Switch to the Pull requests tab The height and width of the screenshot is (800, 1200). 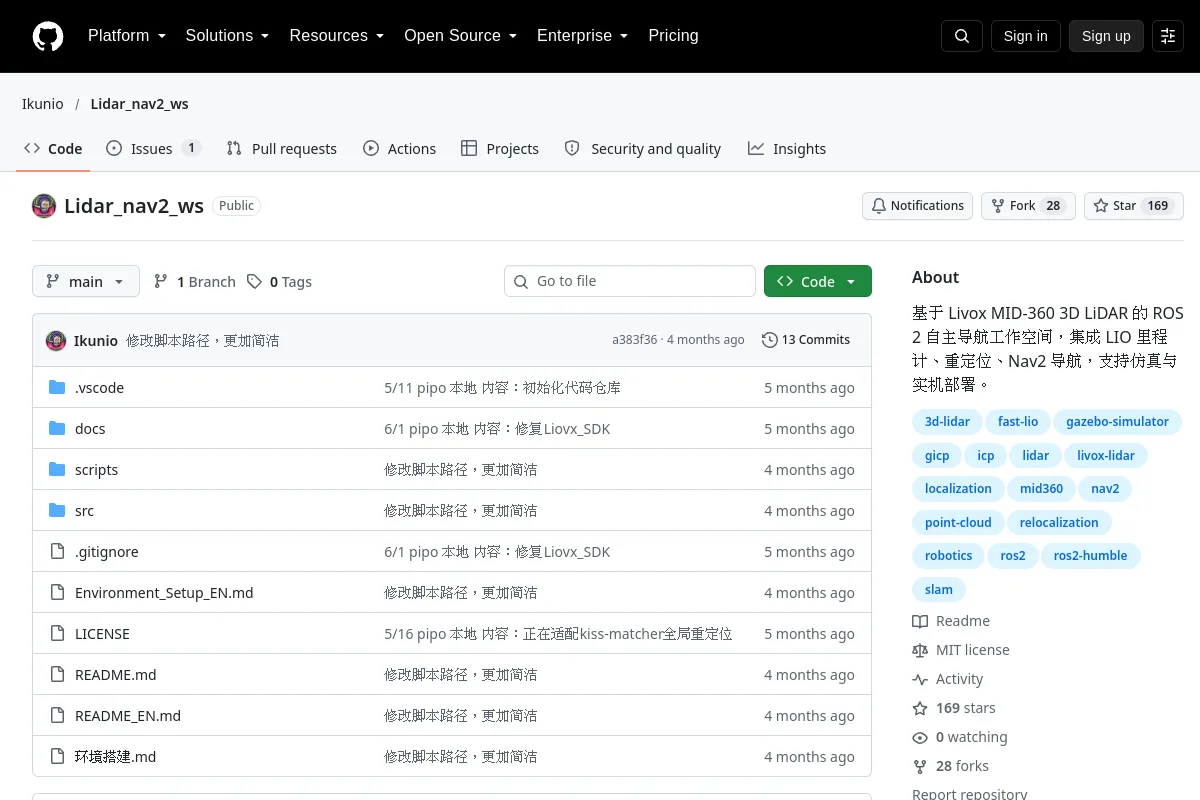coord(282,148)
